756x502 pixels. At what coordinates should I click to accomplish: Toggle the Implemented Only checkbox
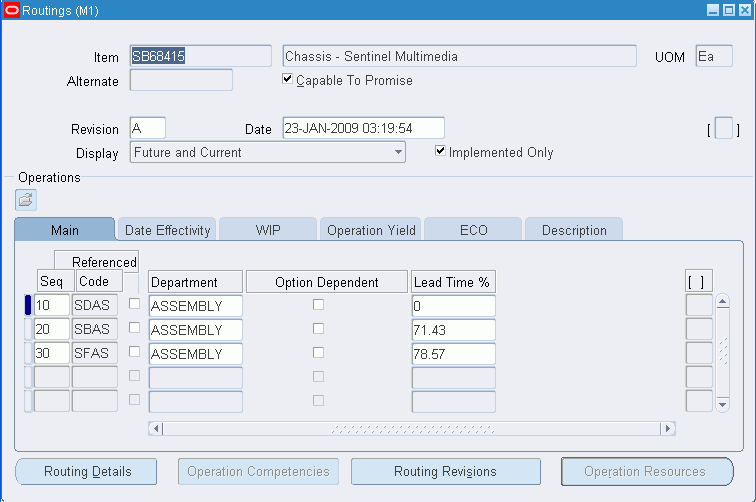pyautogui.click(x=440, y=151)
